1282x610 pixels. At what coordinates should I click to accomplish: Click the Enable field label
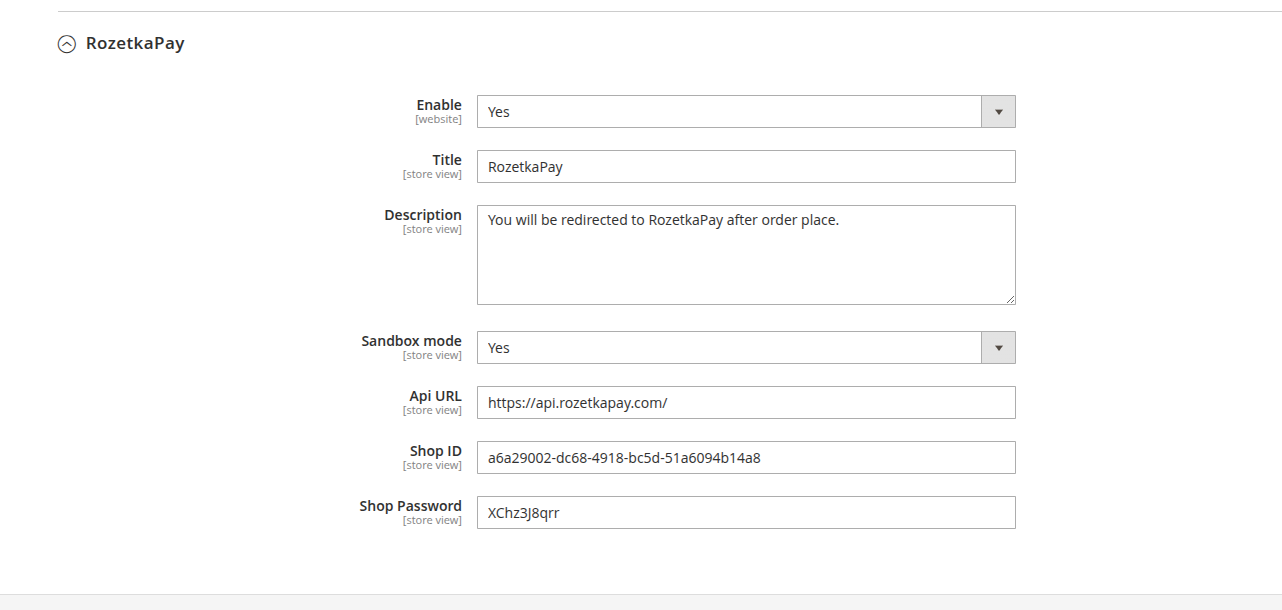[x=439, y=105]
